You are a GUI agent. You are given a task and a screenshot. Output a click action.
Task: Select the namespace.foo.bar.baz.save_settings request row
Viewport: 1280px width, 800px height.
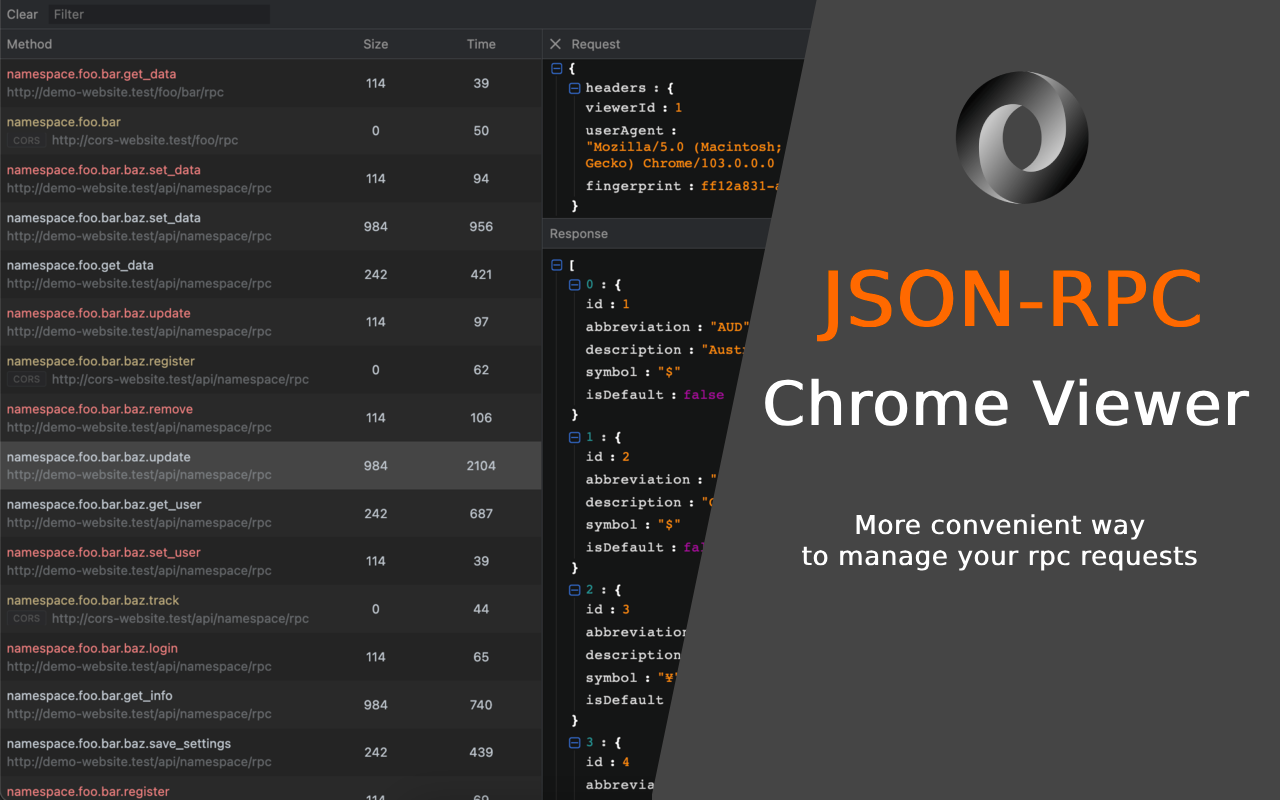click(271, 753)
